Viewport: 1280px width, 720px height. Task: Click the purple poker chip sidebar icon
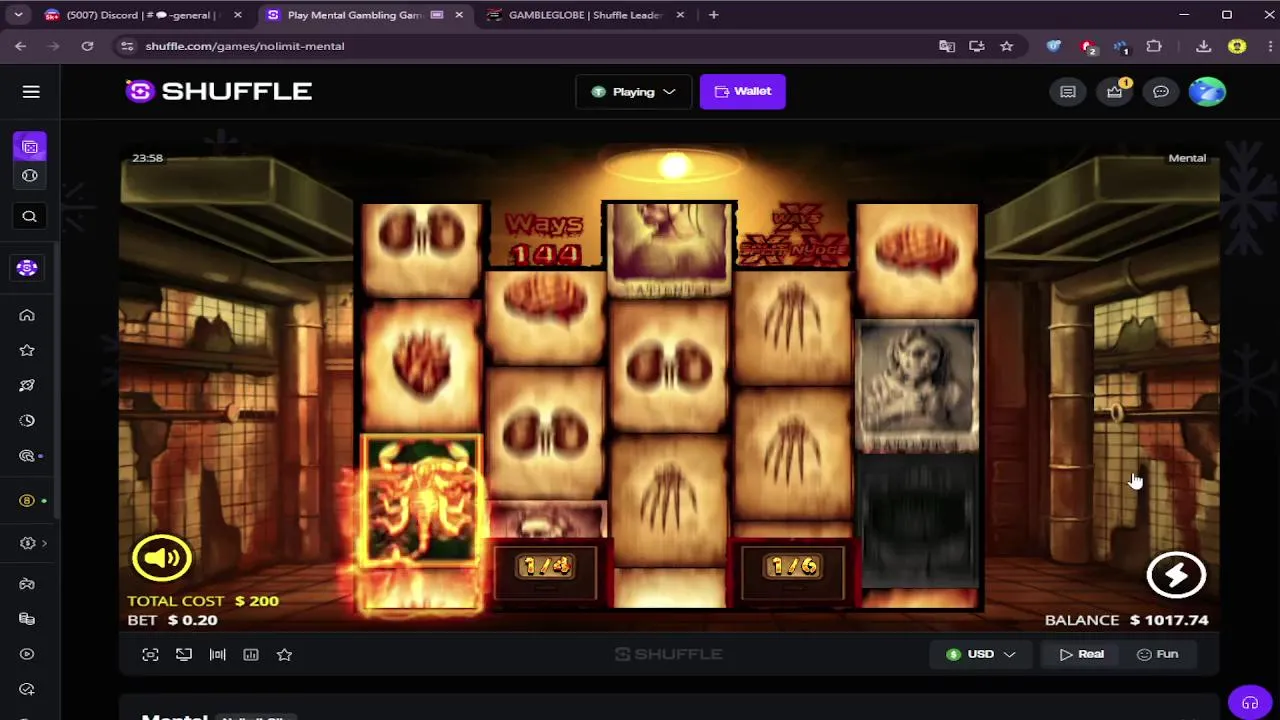click(27, 268)
